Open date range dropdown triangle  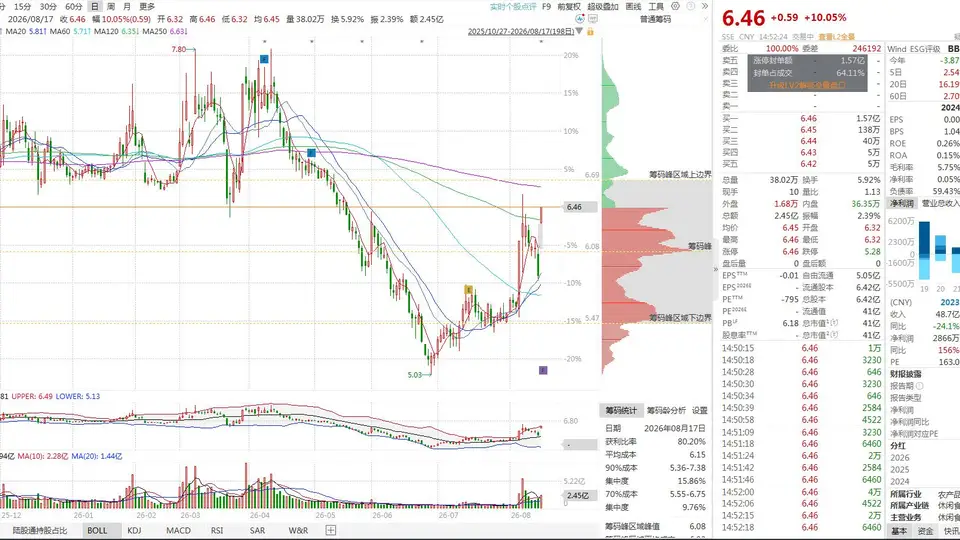click(x=580, y=31)
